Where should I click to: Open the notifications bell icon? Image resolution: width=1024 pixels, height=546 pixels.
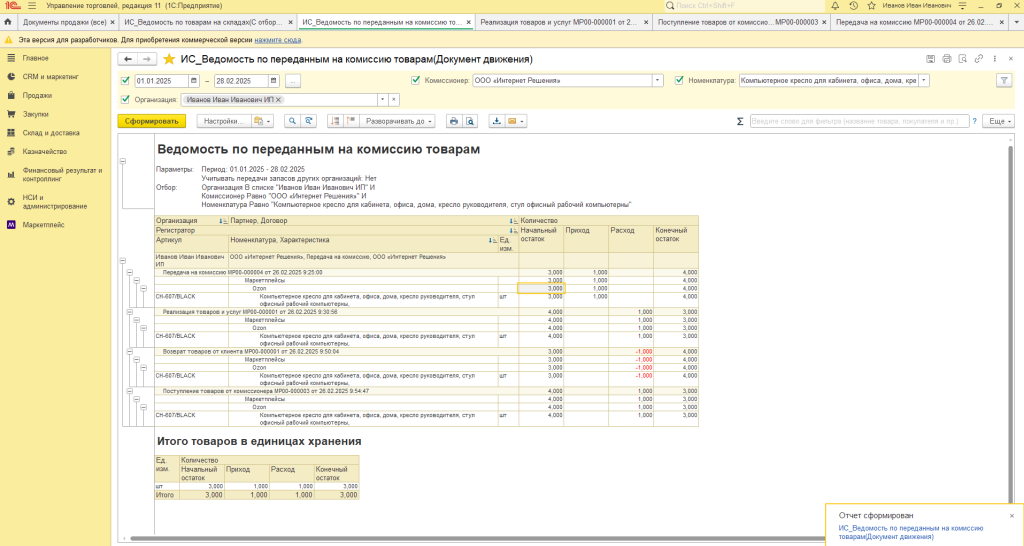pyautogui.click(x=835, y=6)
